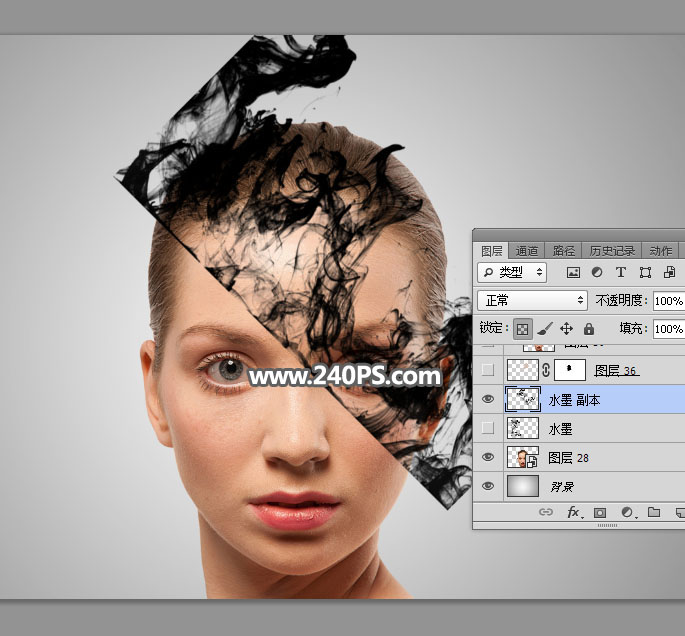Select 图层 28 smart object thumbnail
This screenshot has height=636, width=685.
click(x=523, y=457)
